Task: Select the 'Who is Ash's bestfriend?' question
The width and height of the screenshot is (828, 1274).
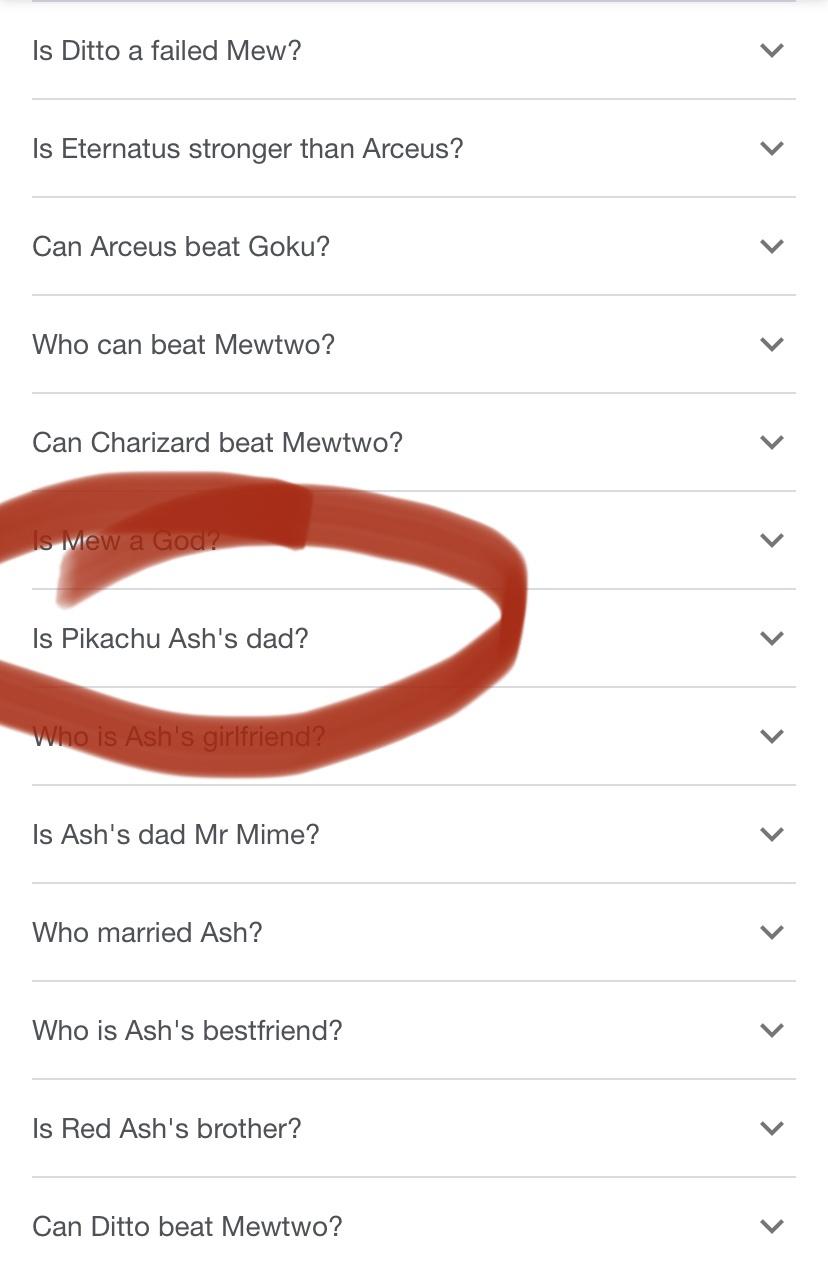Action: click(x=187, y=1030)
